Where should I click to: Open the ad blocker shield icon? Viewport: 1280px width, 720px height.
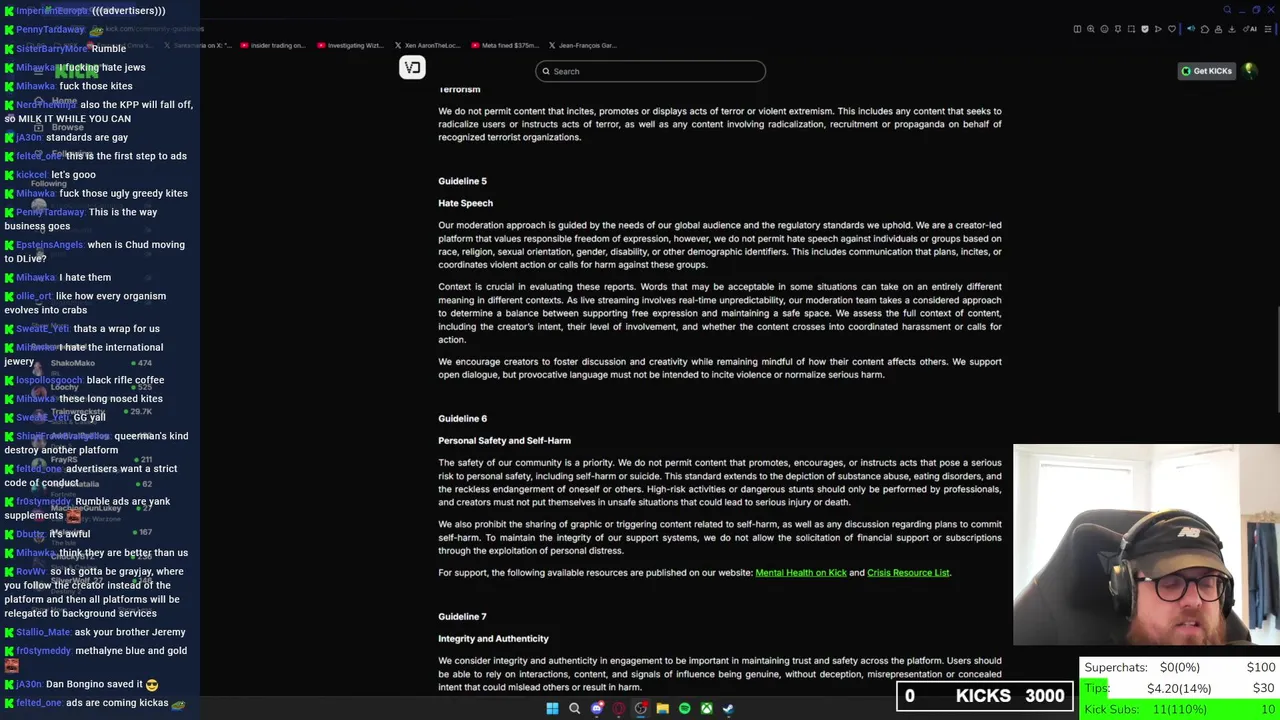click(x=1145, y=29)
